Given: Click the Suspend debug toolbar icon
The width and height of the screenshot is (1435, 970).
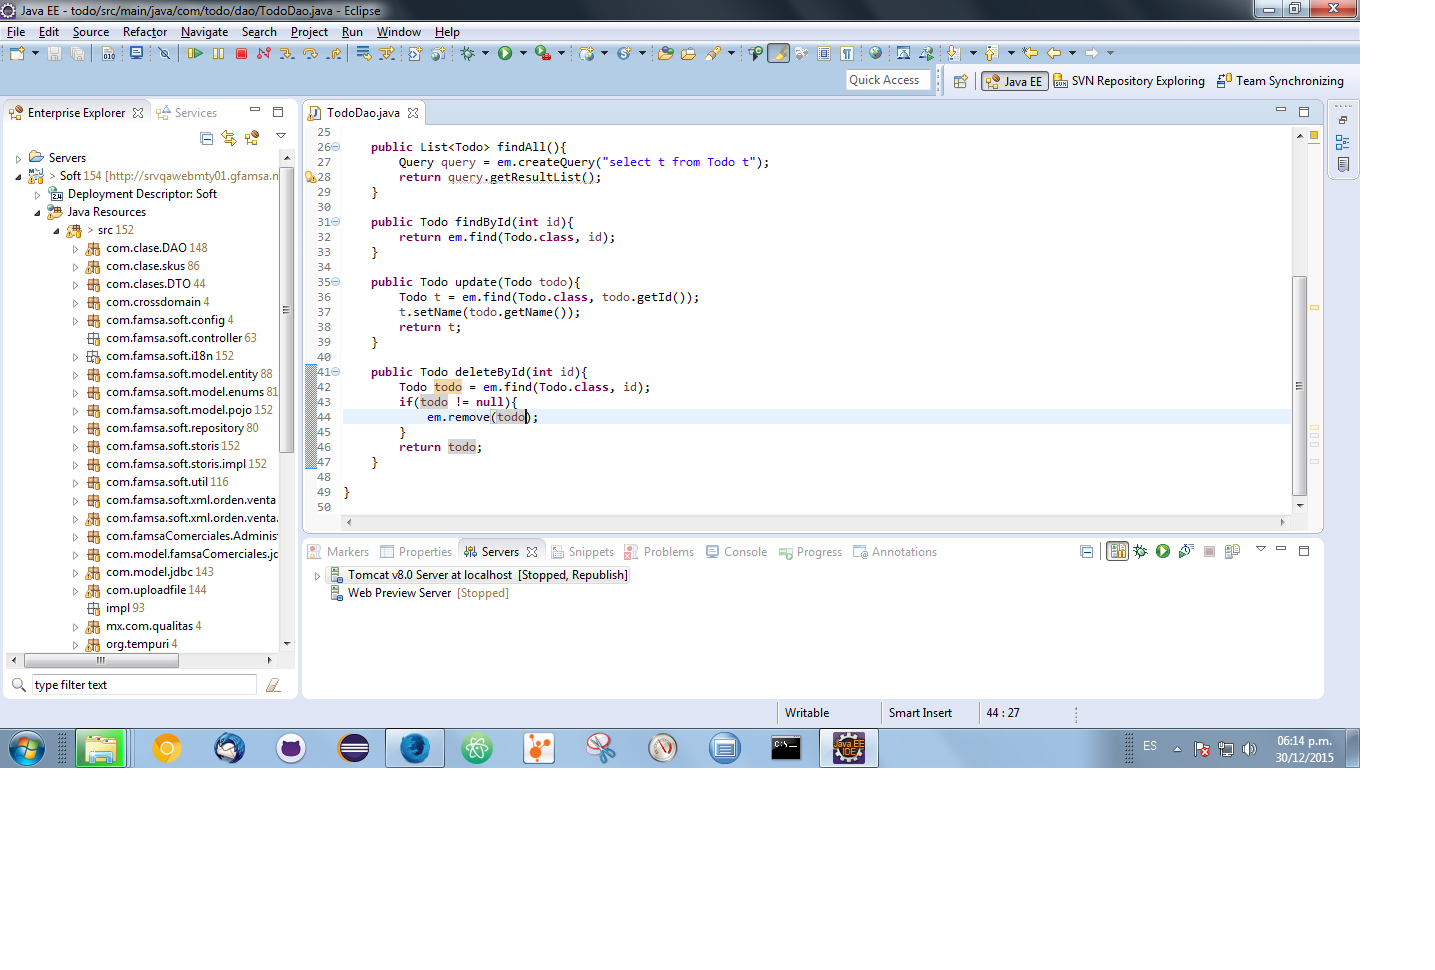Looking at the screenshot, I should click(x=218, y=53).
